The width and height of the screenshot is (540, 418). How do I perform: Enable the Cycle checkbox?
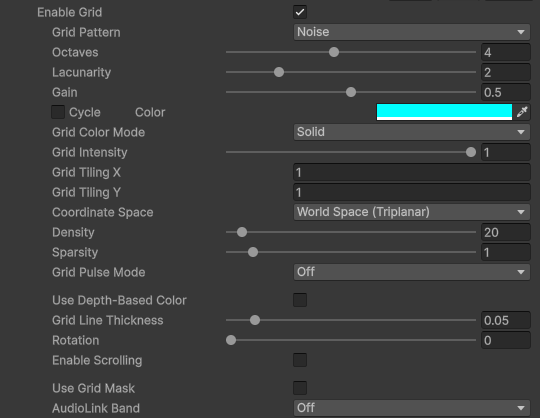tap(58, 112)
